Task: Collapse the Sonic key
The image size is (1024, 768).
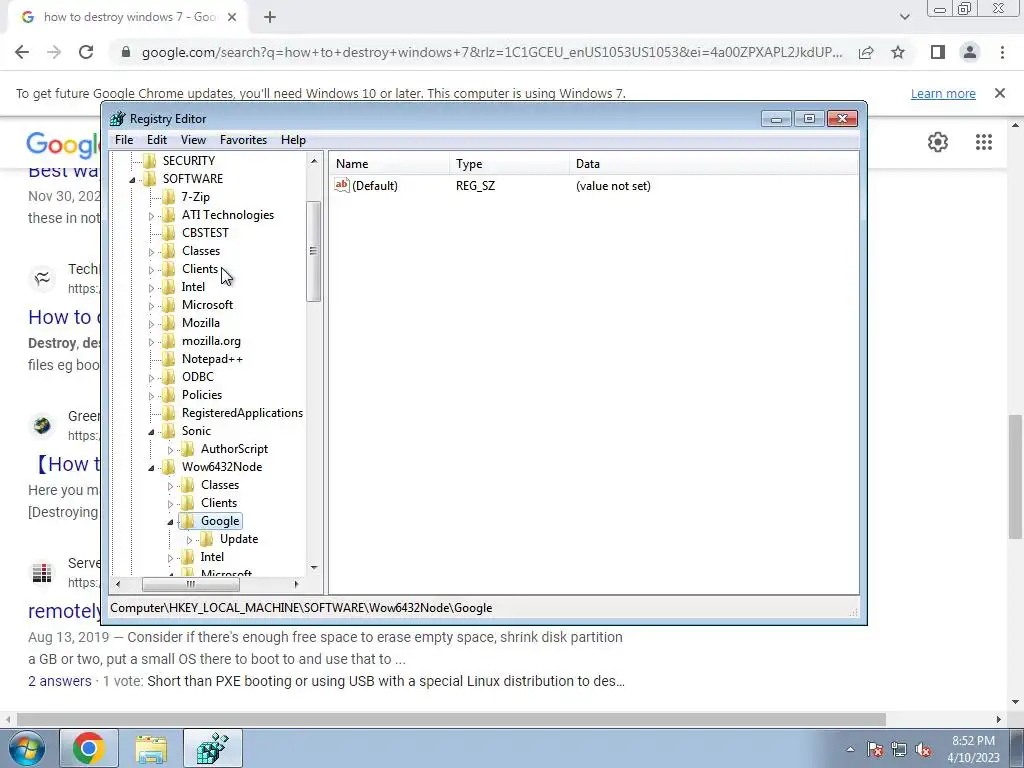Action: point(152,432)
